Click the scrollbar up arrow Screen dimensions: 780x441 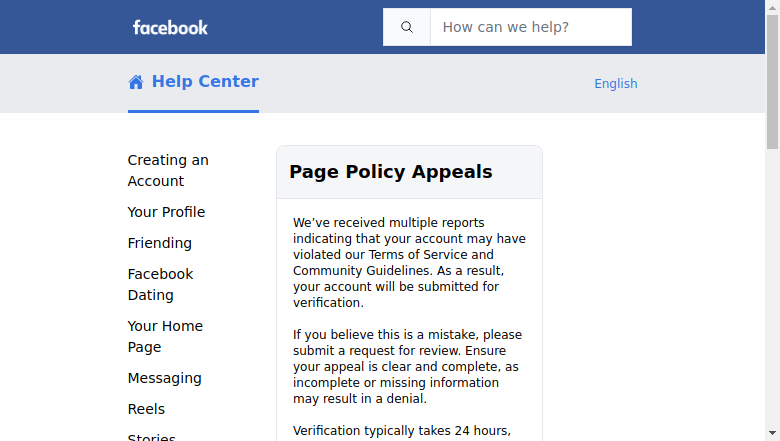tap(772, 7)
